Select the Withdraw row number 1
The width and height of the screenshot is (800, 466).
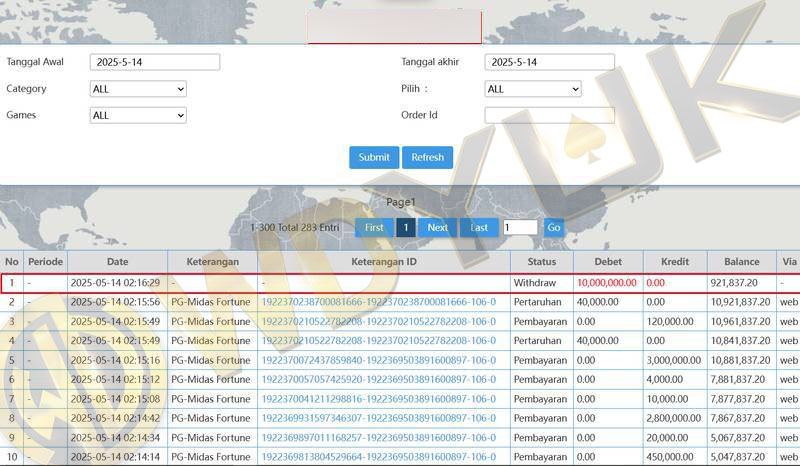12,283
